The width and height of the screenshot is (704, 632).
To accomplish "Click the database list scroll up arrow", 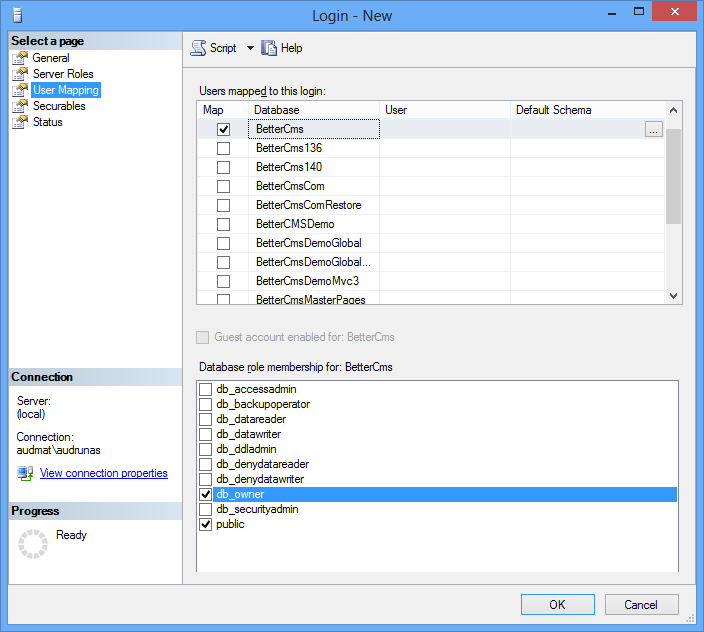I will point(673,110).
